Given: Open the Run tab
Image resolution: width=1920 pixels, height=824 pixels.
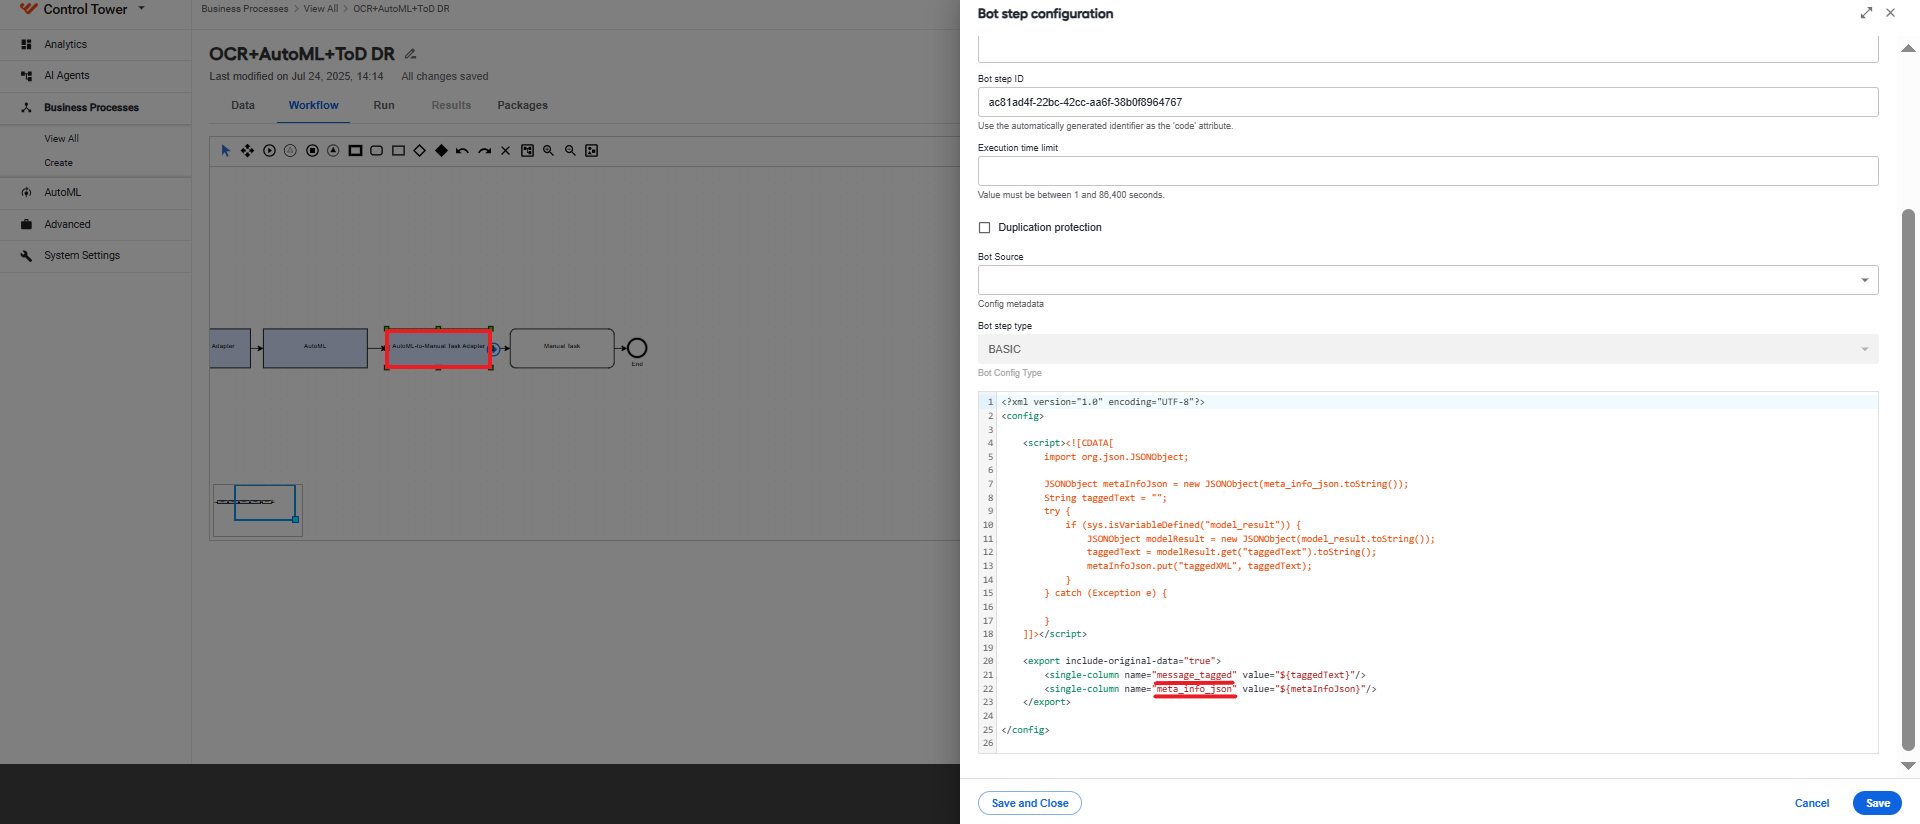Looking at the screenshot, I should (384, 105).
